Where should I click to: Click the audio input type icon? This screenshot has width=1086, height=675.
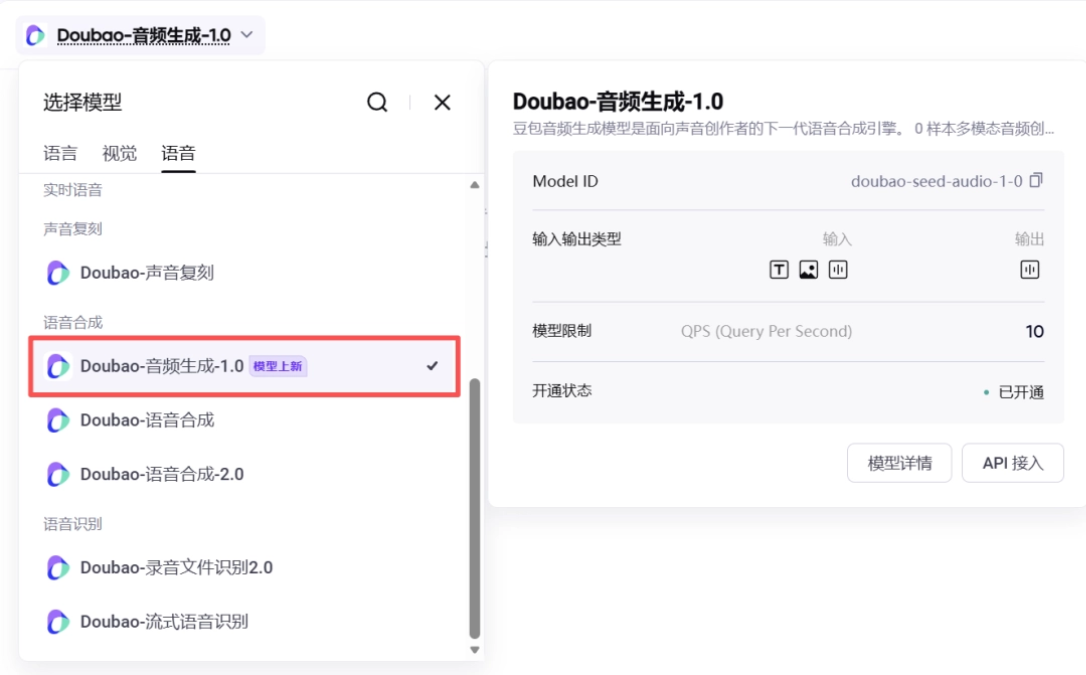(838, 270)
